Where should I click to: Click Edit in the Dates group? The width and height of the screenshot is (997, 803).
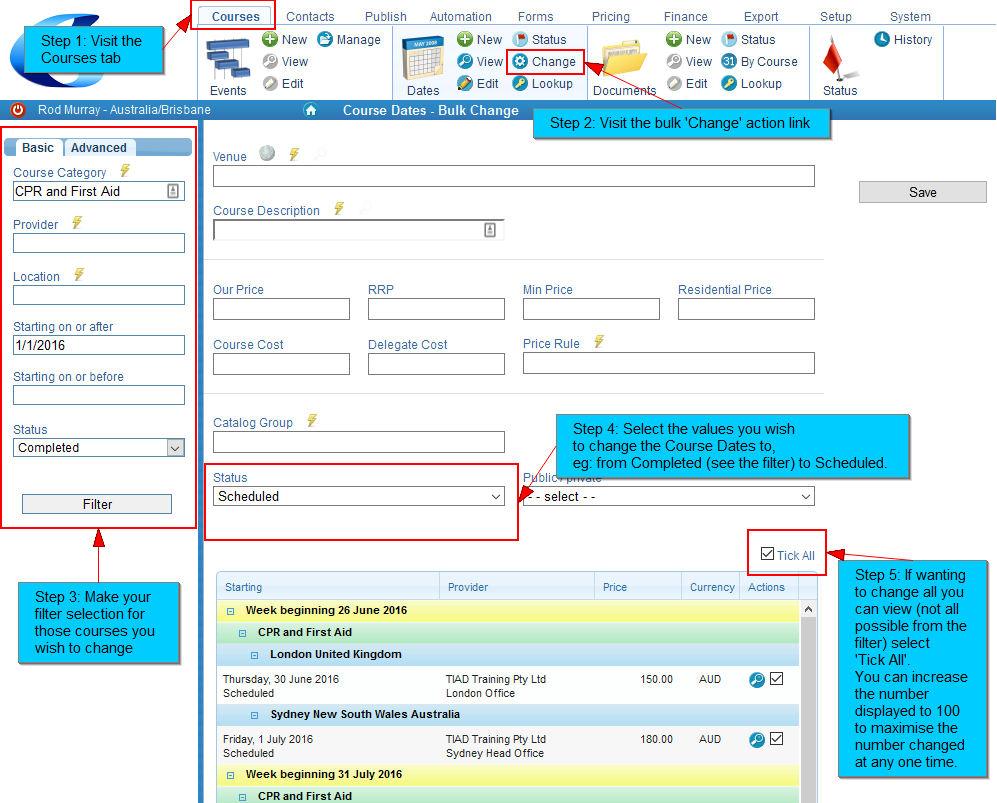[x=478, y=83]
